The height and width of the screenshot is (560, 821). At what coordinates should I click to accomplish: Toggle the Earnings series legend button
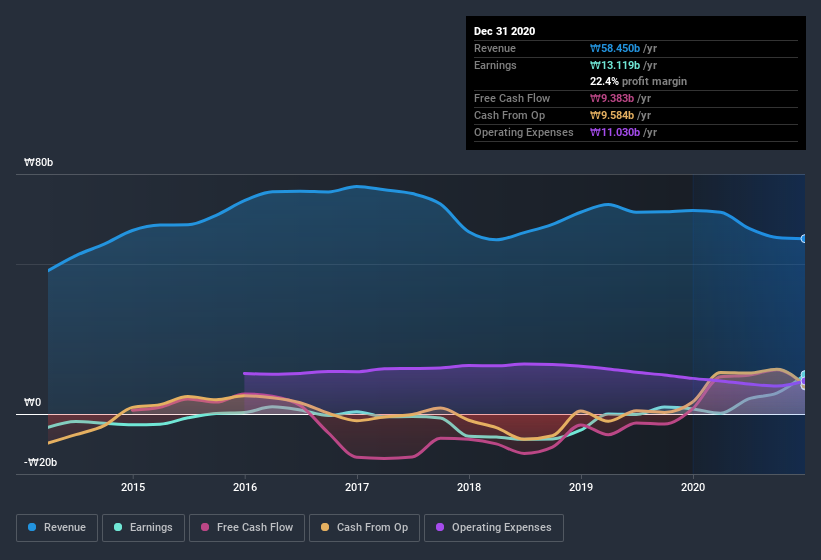(143, 528)
